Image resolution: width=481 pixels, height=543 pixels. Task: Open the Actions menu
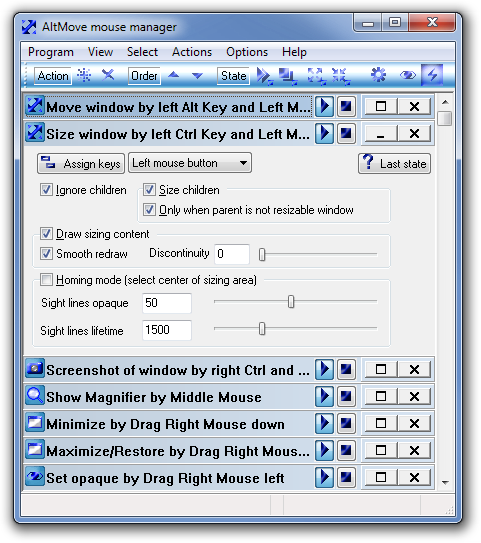[192, 52]
